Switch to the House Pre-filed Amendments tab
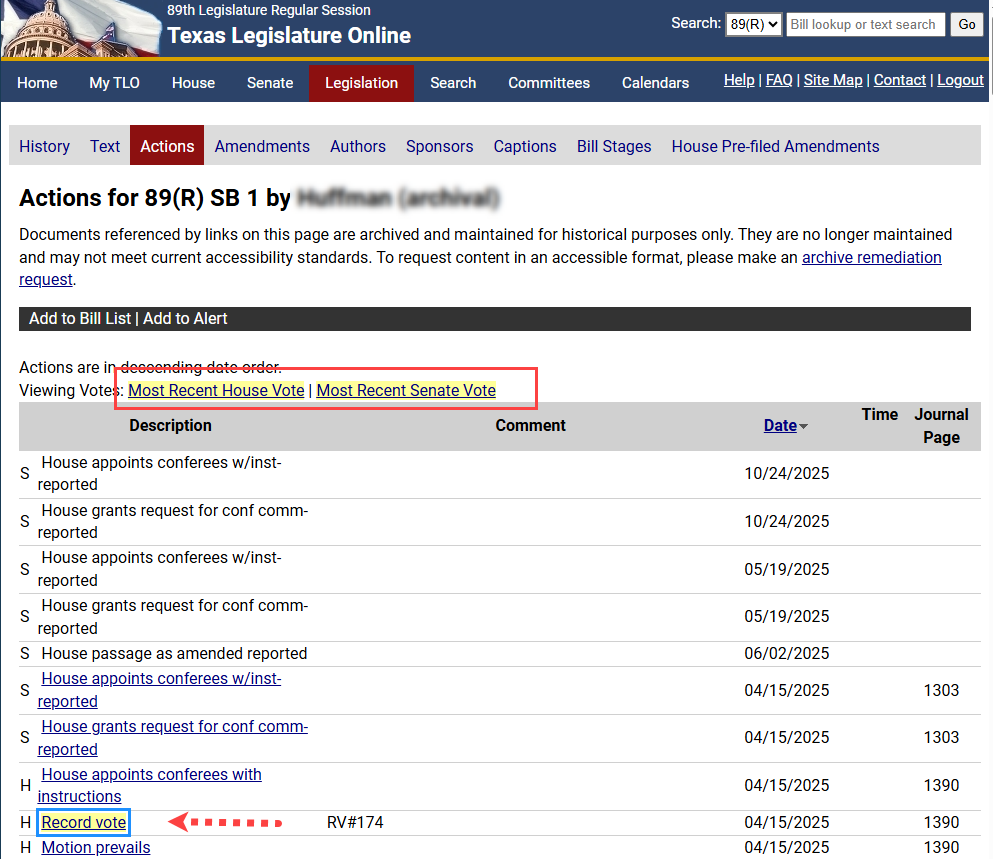 (x=775, y=146)
